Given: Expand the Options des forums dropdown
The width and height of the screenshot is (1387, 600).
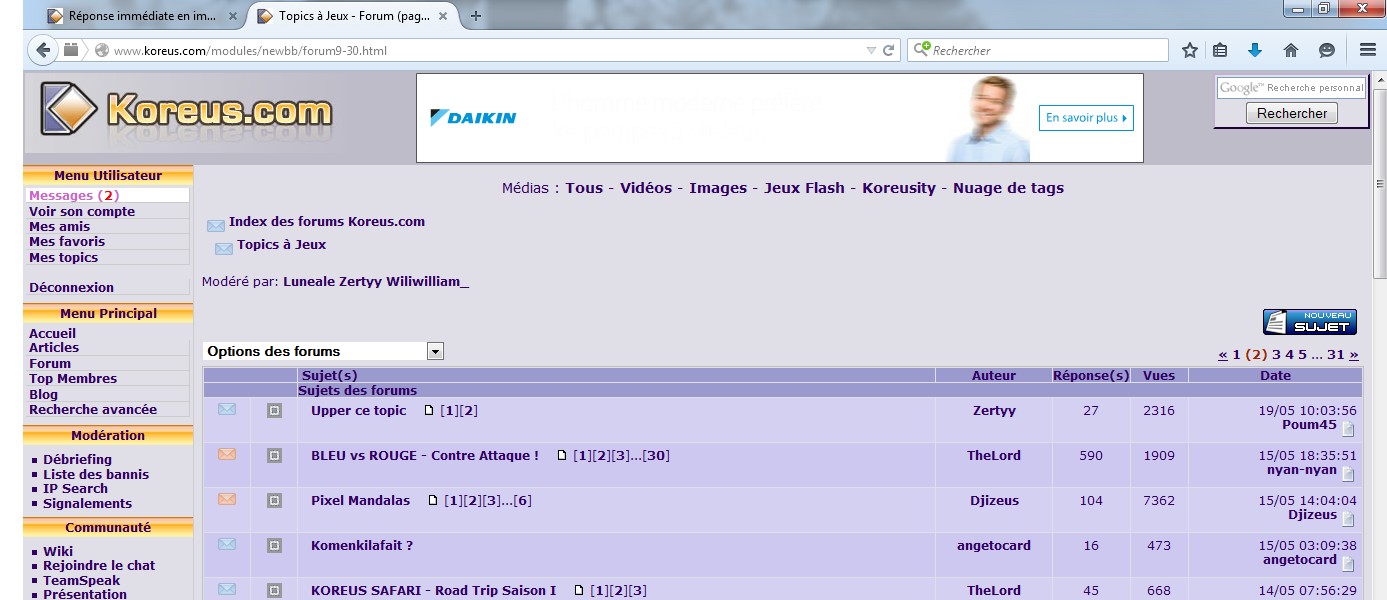Looking at the screenshot, I should coord(435,351).
